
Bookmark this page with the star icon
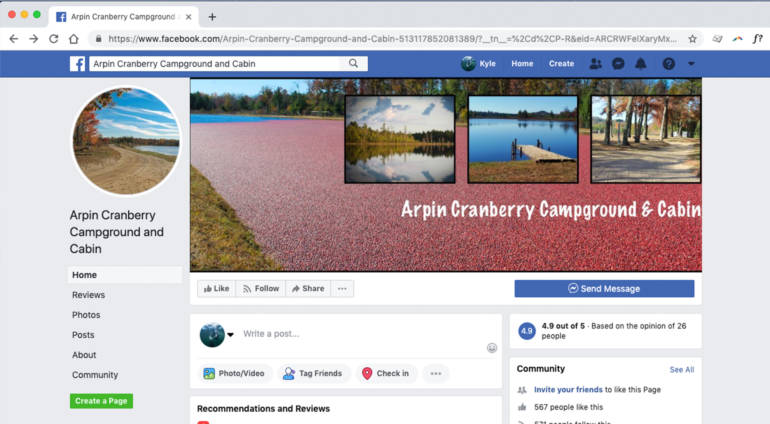pyautogui.click(x=692, y=39)
